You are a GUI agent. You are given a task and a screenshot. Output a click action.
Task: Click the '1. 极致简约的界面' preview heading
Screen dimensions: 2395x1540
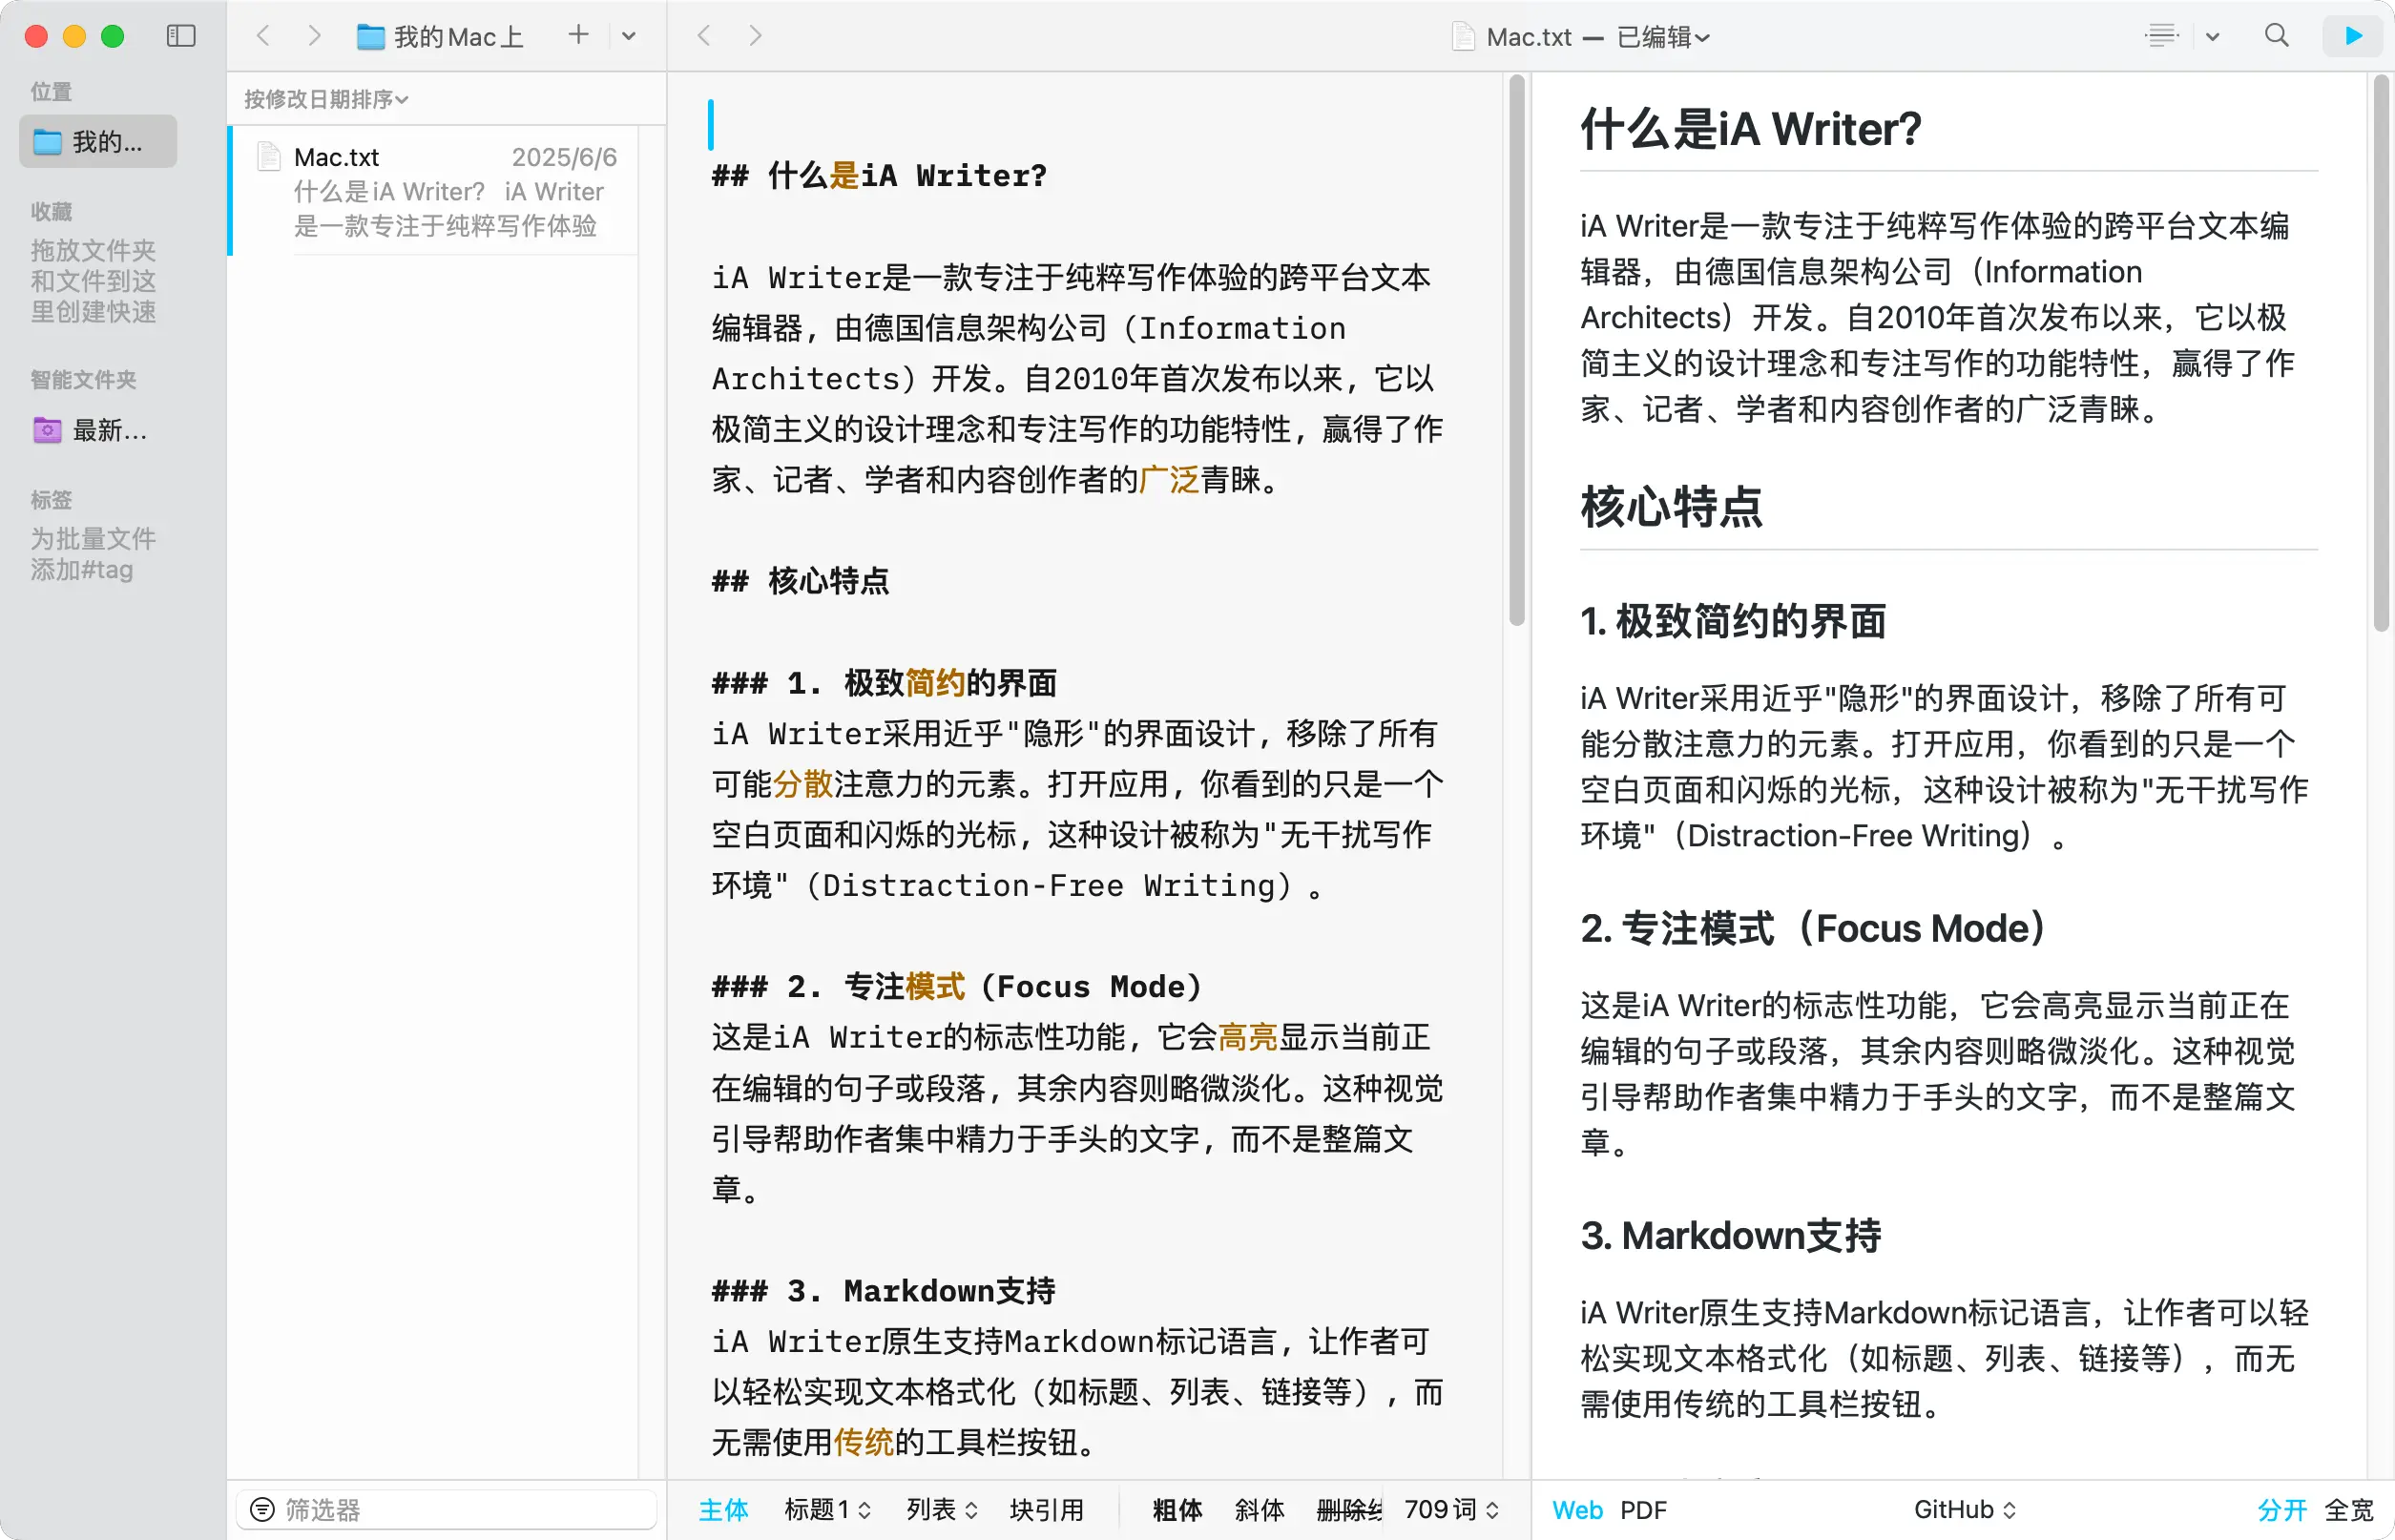1733,621
